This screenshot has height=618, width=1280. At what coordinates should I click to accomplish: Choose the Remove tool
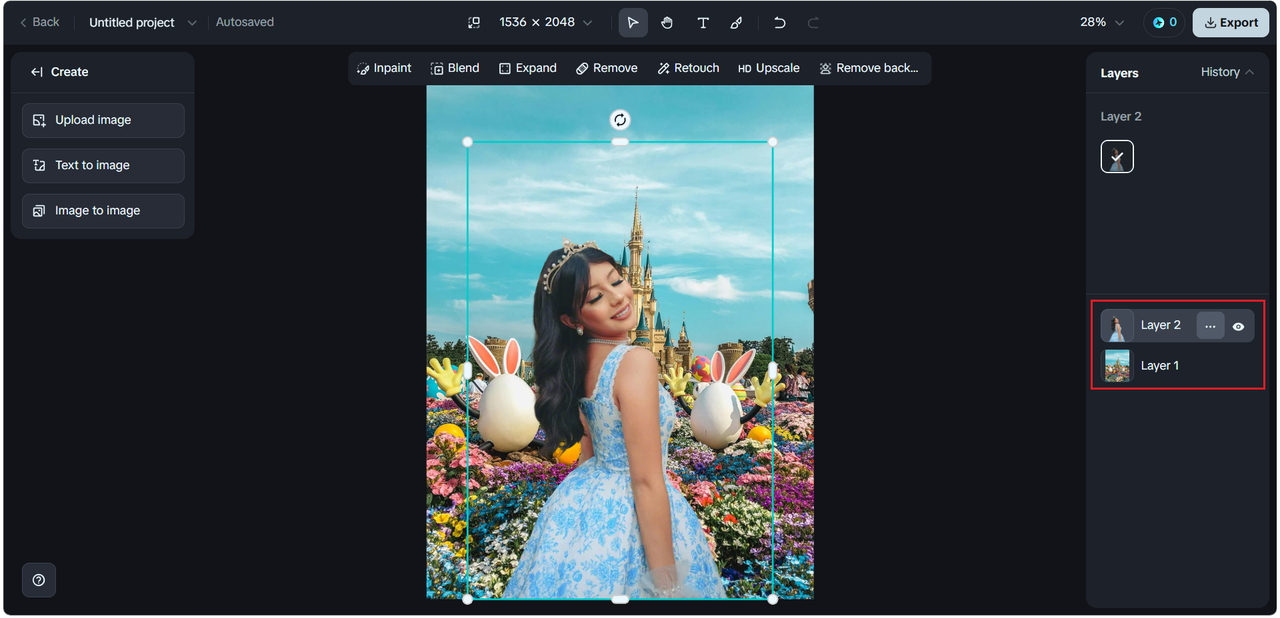[x=606, y=68]
